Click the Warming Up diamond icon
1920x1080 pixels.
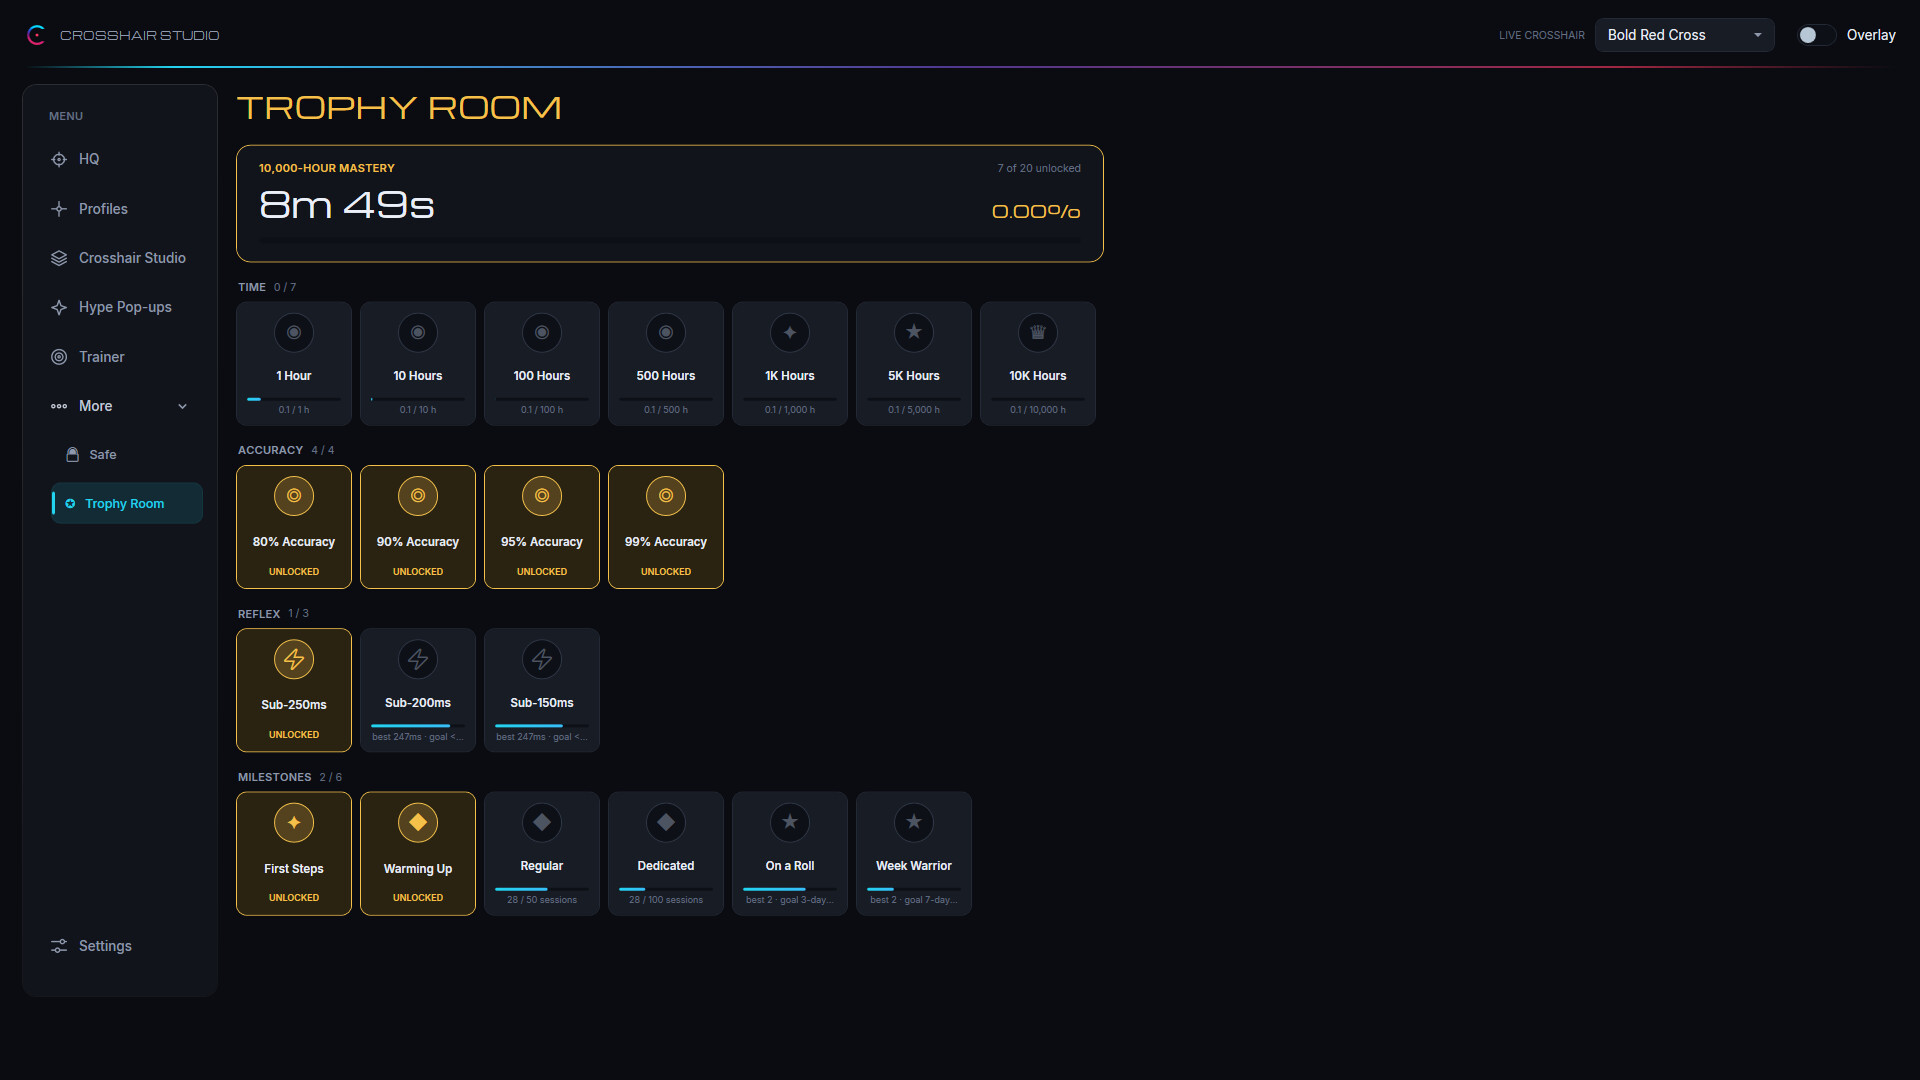coord(418,823)
